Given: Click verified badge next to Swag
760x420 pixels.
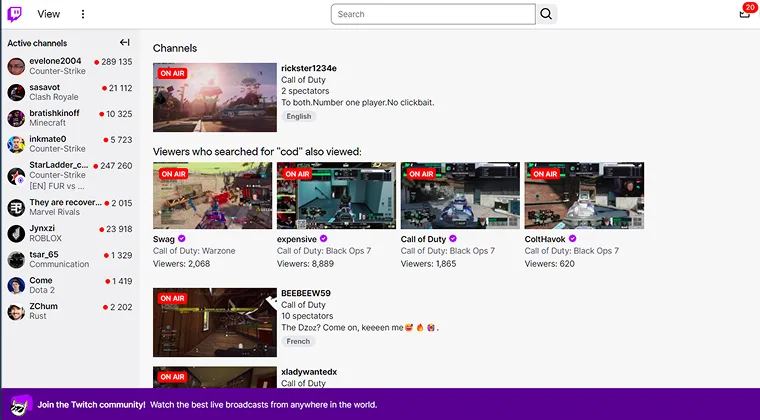Looking at the screenshot, I should 182,238.
